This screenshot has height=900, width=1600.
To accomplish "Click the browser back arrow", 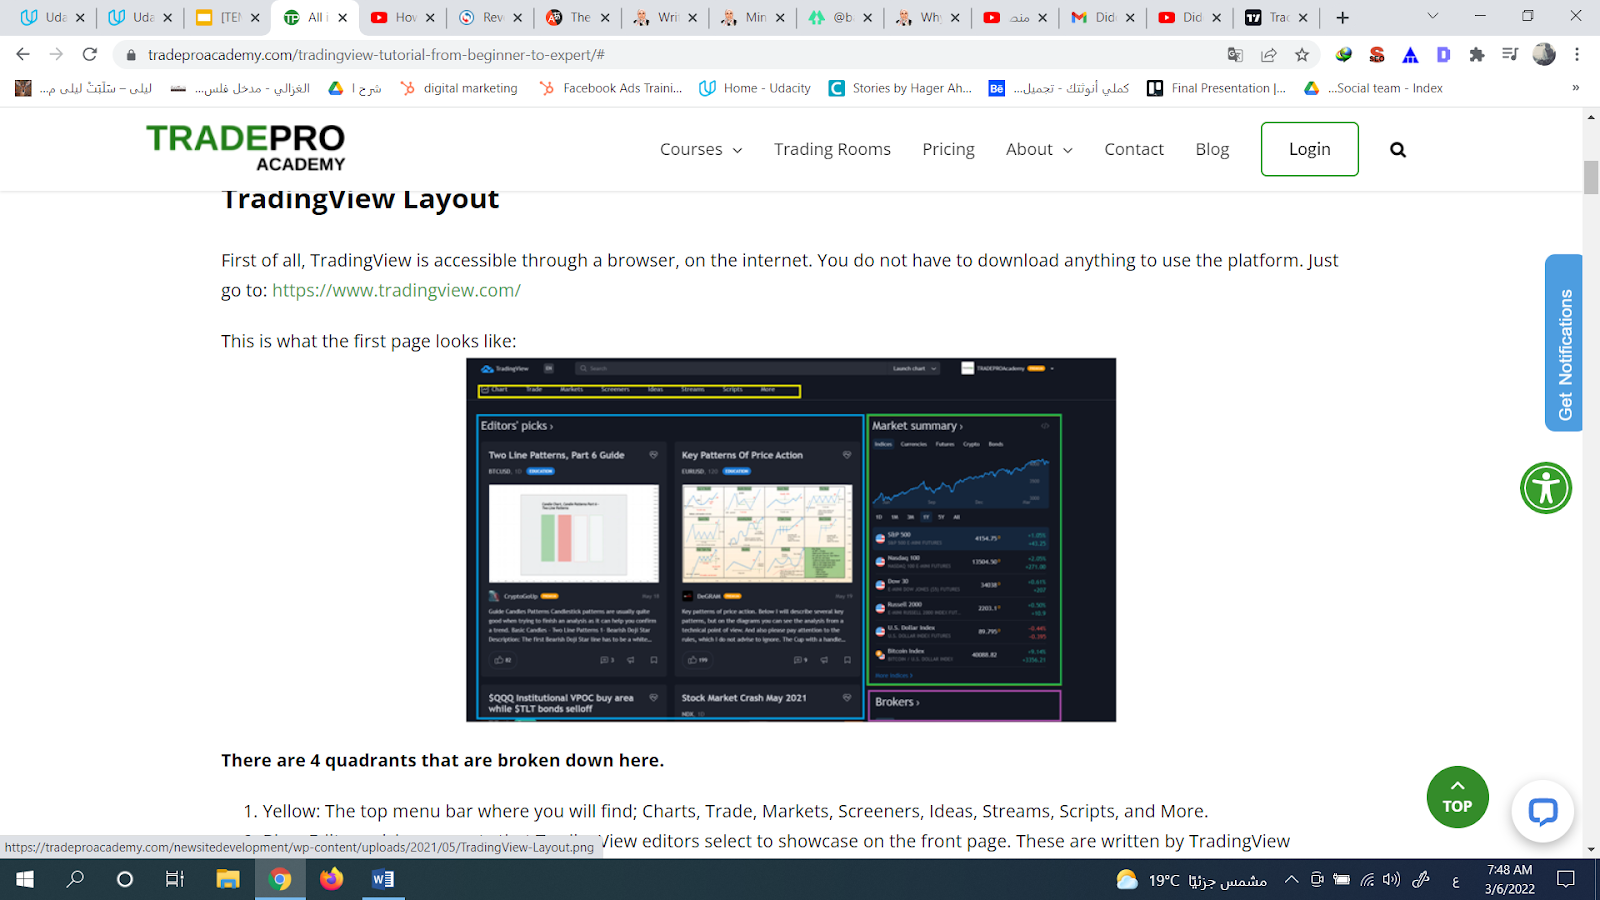I will tap(23, 55).
